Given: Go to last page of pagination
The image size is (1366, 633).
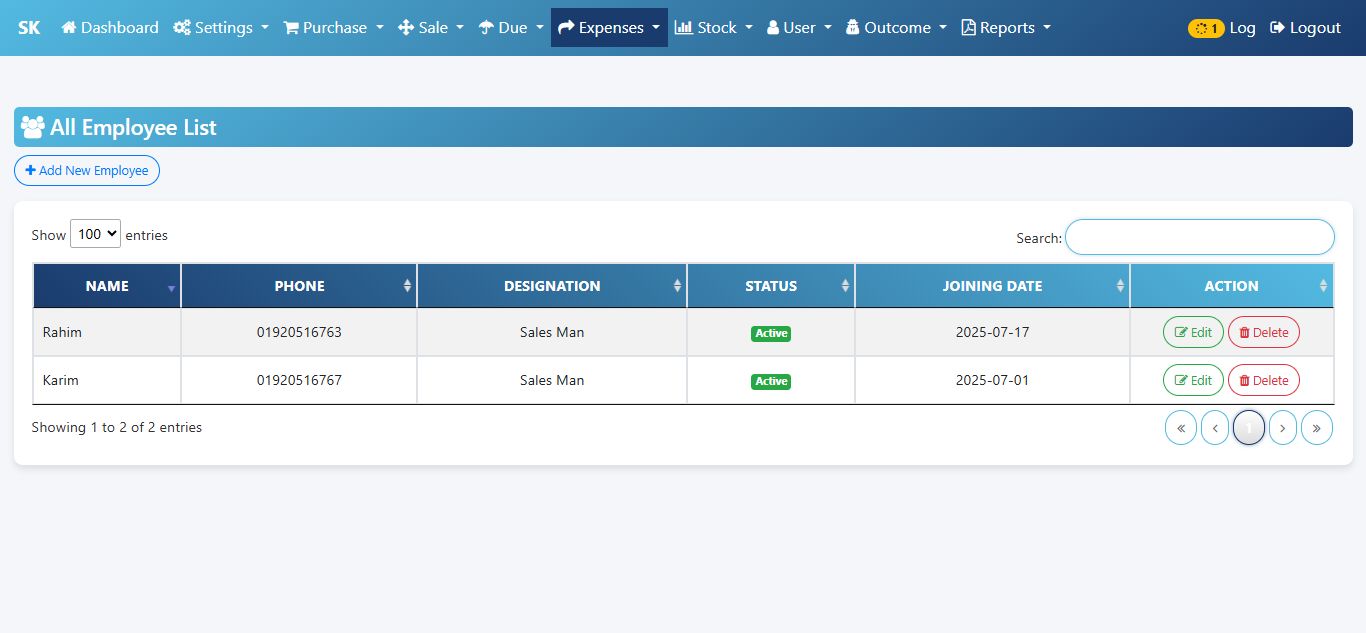Looking at the screenshot, I should point(1317,428).
